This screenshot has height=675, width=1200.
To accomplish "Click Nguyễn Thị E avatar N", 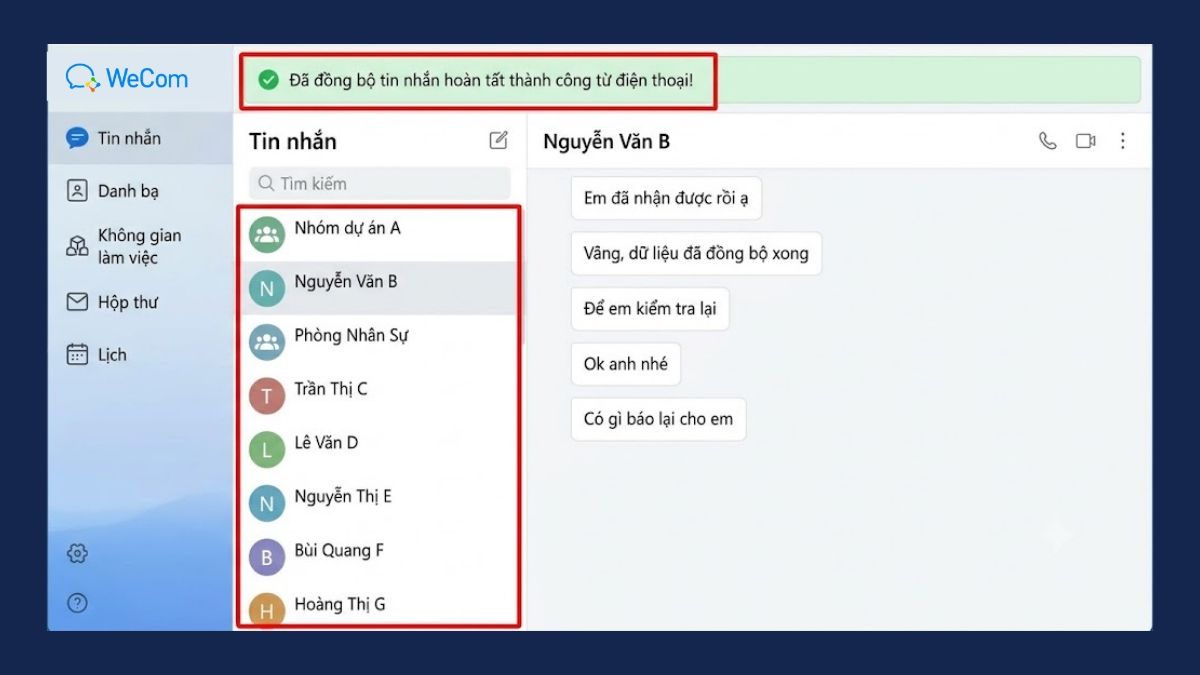I will pos(267,505).
